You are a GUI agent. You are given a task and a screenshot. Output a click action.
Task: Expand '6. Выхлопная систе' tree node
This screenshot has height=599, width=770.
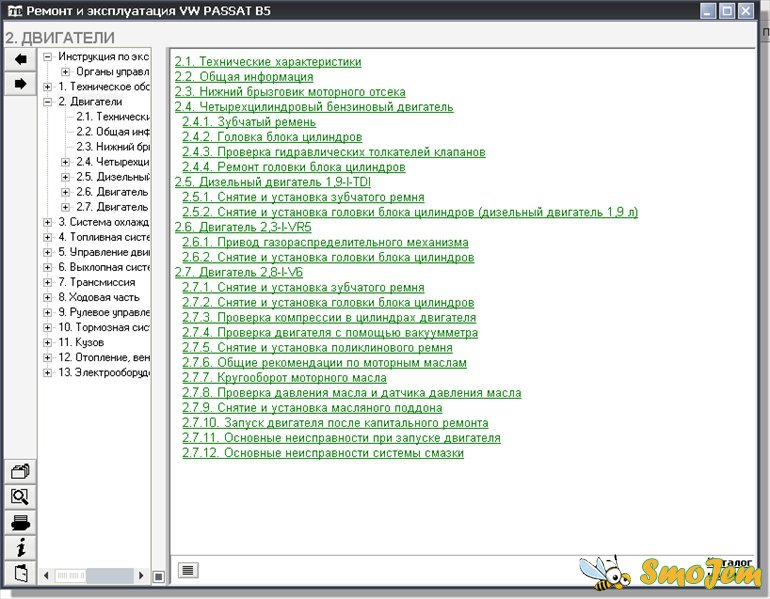[48, 267]
